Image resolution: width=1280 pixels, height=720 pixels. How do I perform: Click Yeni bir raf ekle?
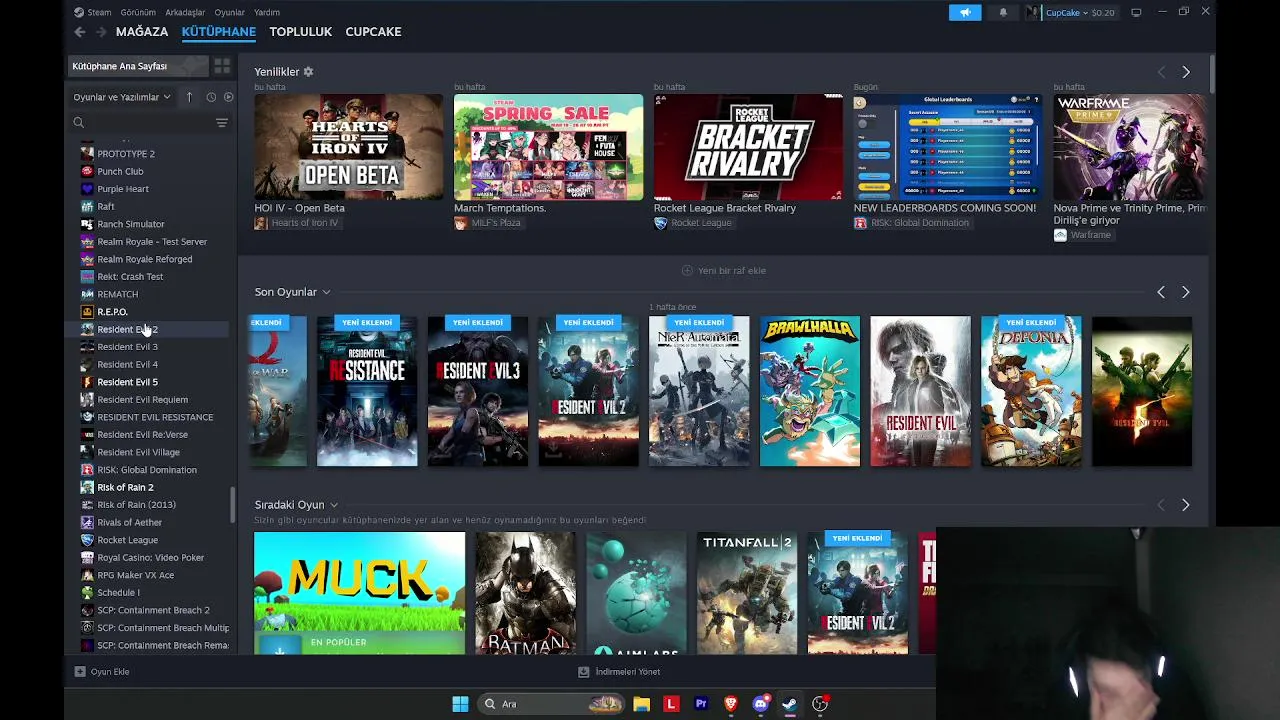[x=724, y=271]
